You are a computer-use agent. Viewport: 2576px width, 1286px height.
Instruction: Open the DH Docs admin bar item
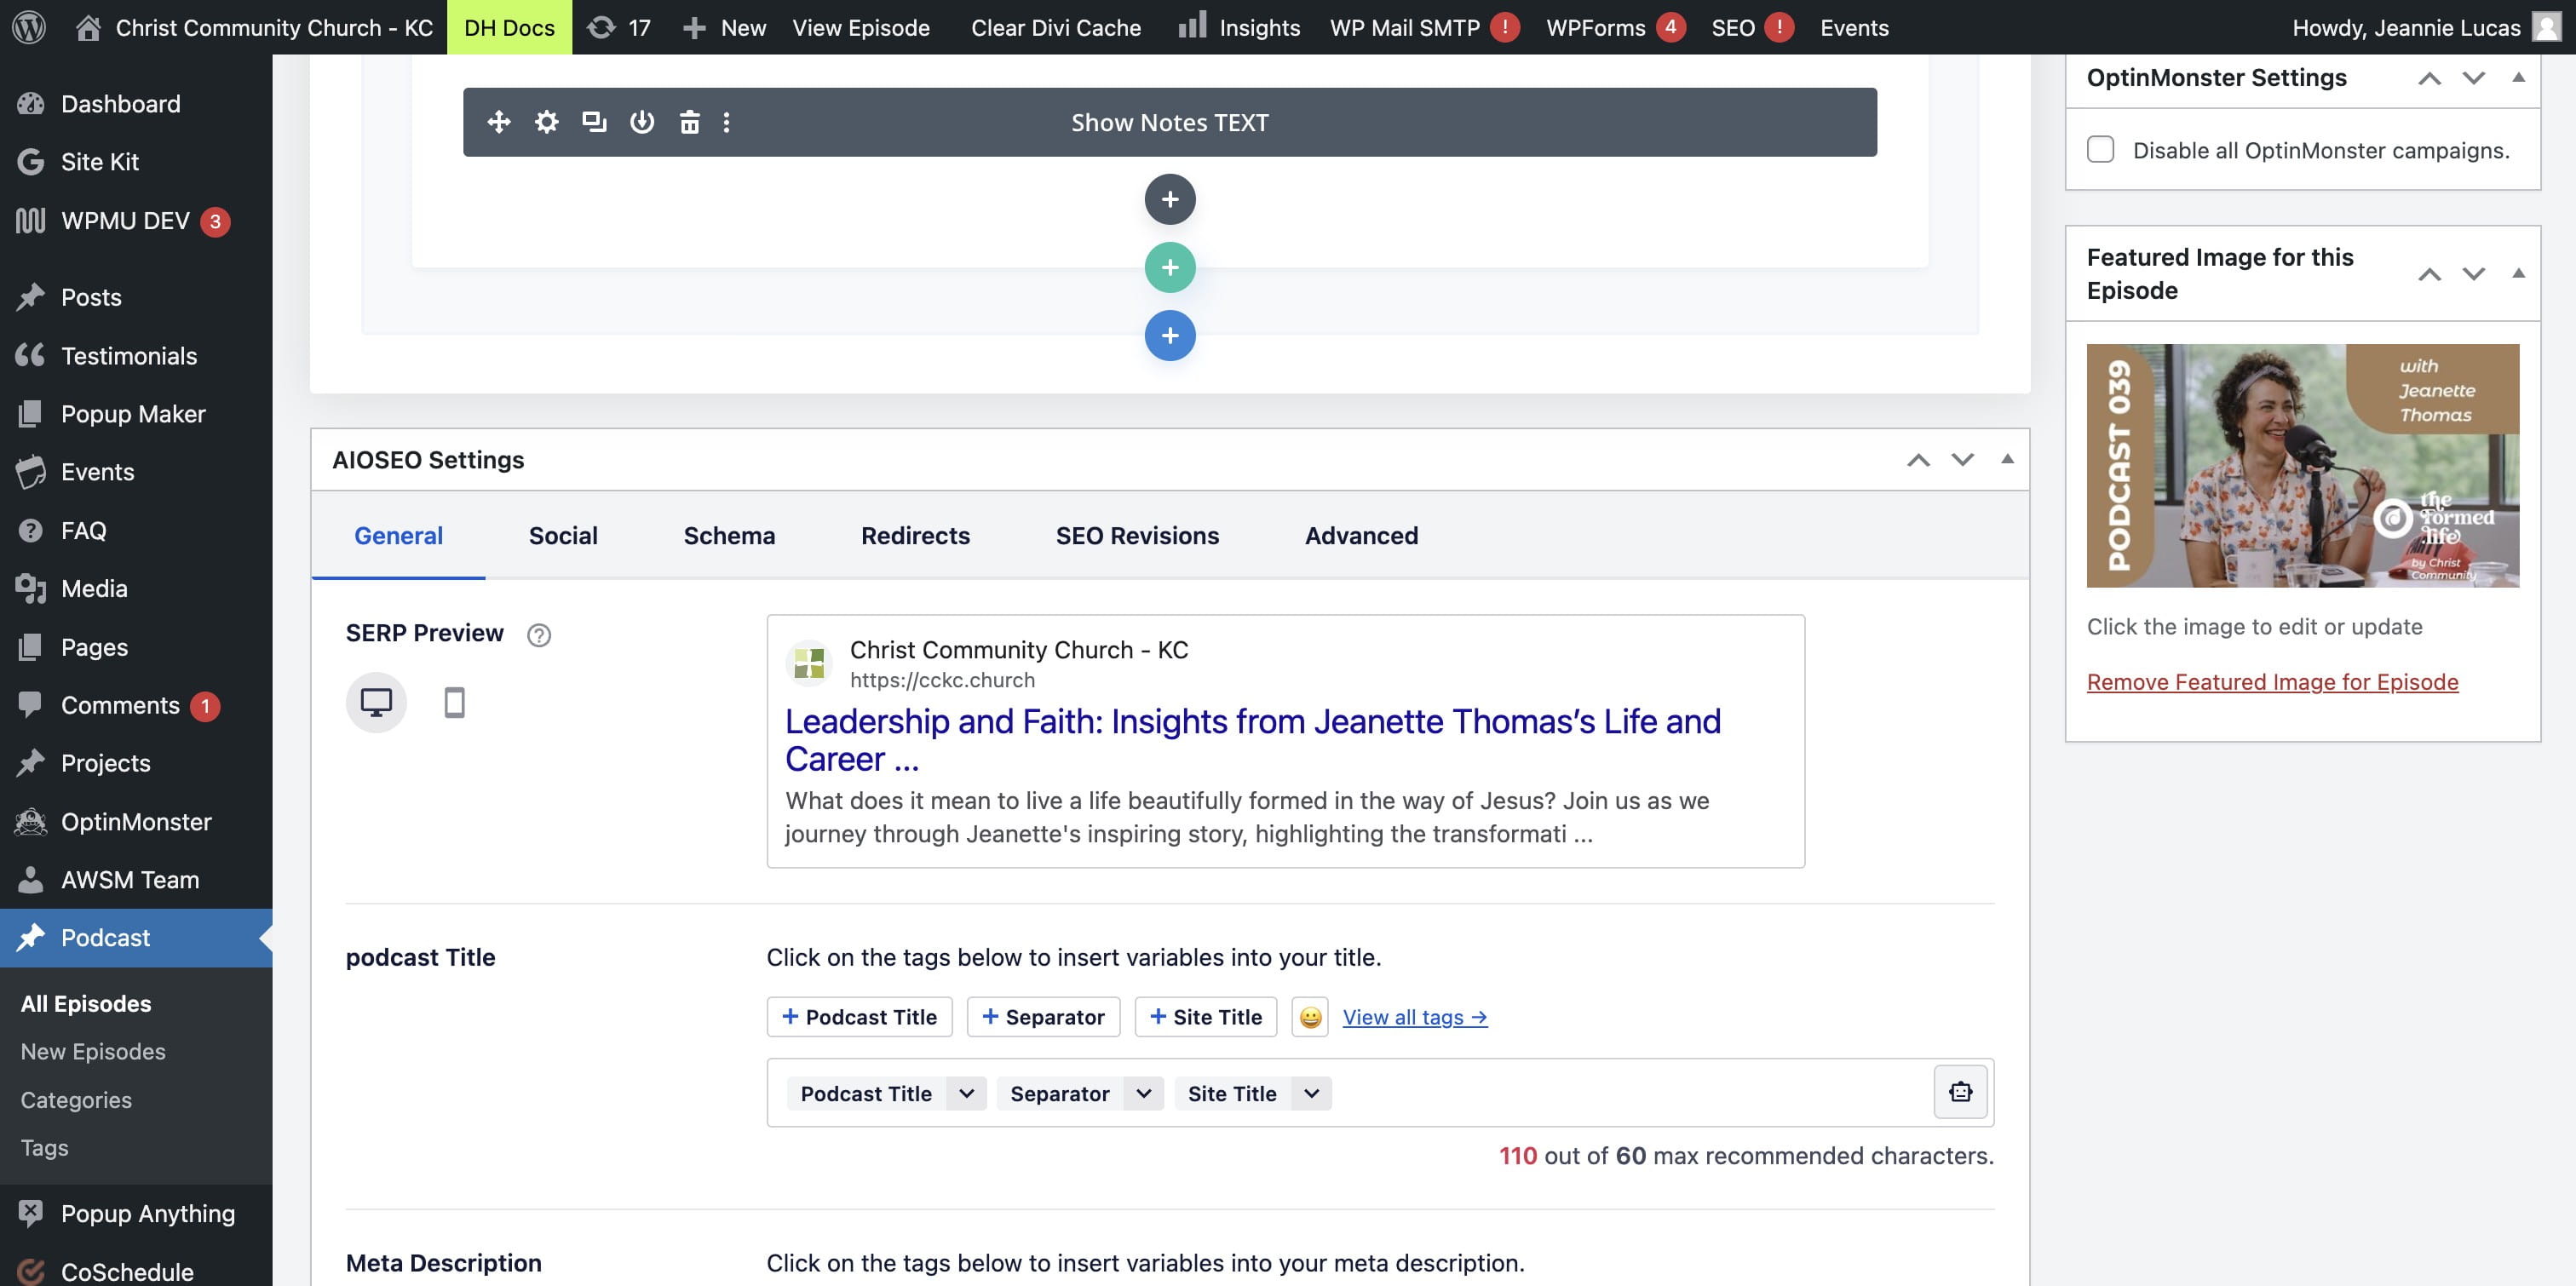(x=509, y=27)
